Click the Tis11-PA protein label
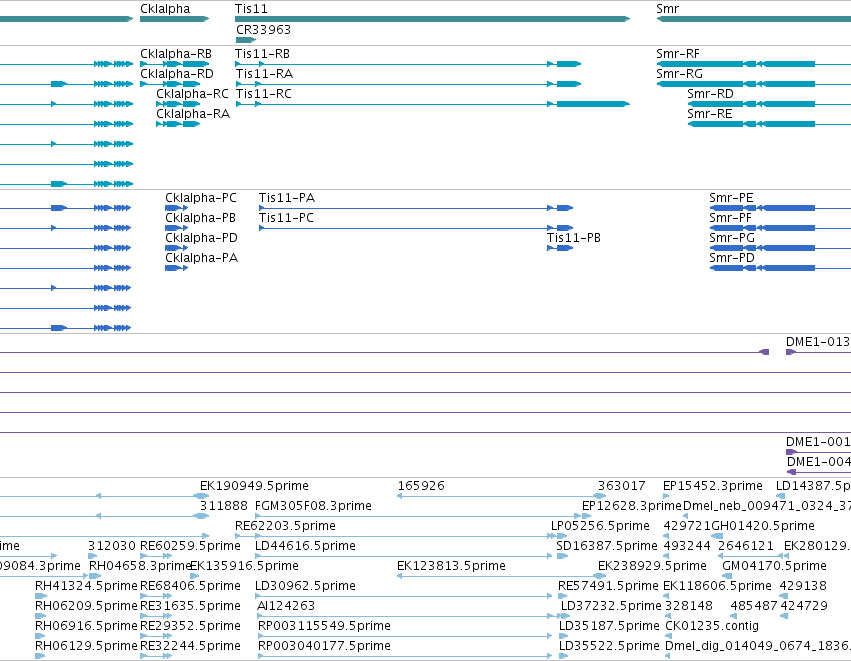 (x=287, y=198)
